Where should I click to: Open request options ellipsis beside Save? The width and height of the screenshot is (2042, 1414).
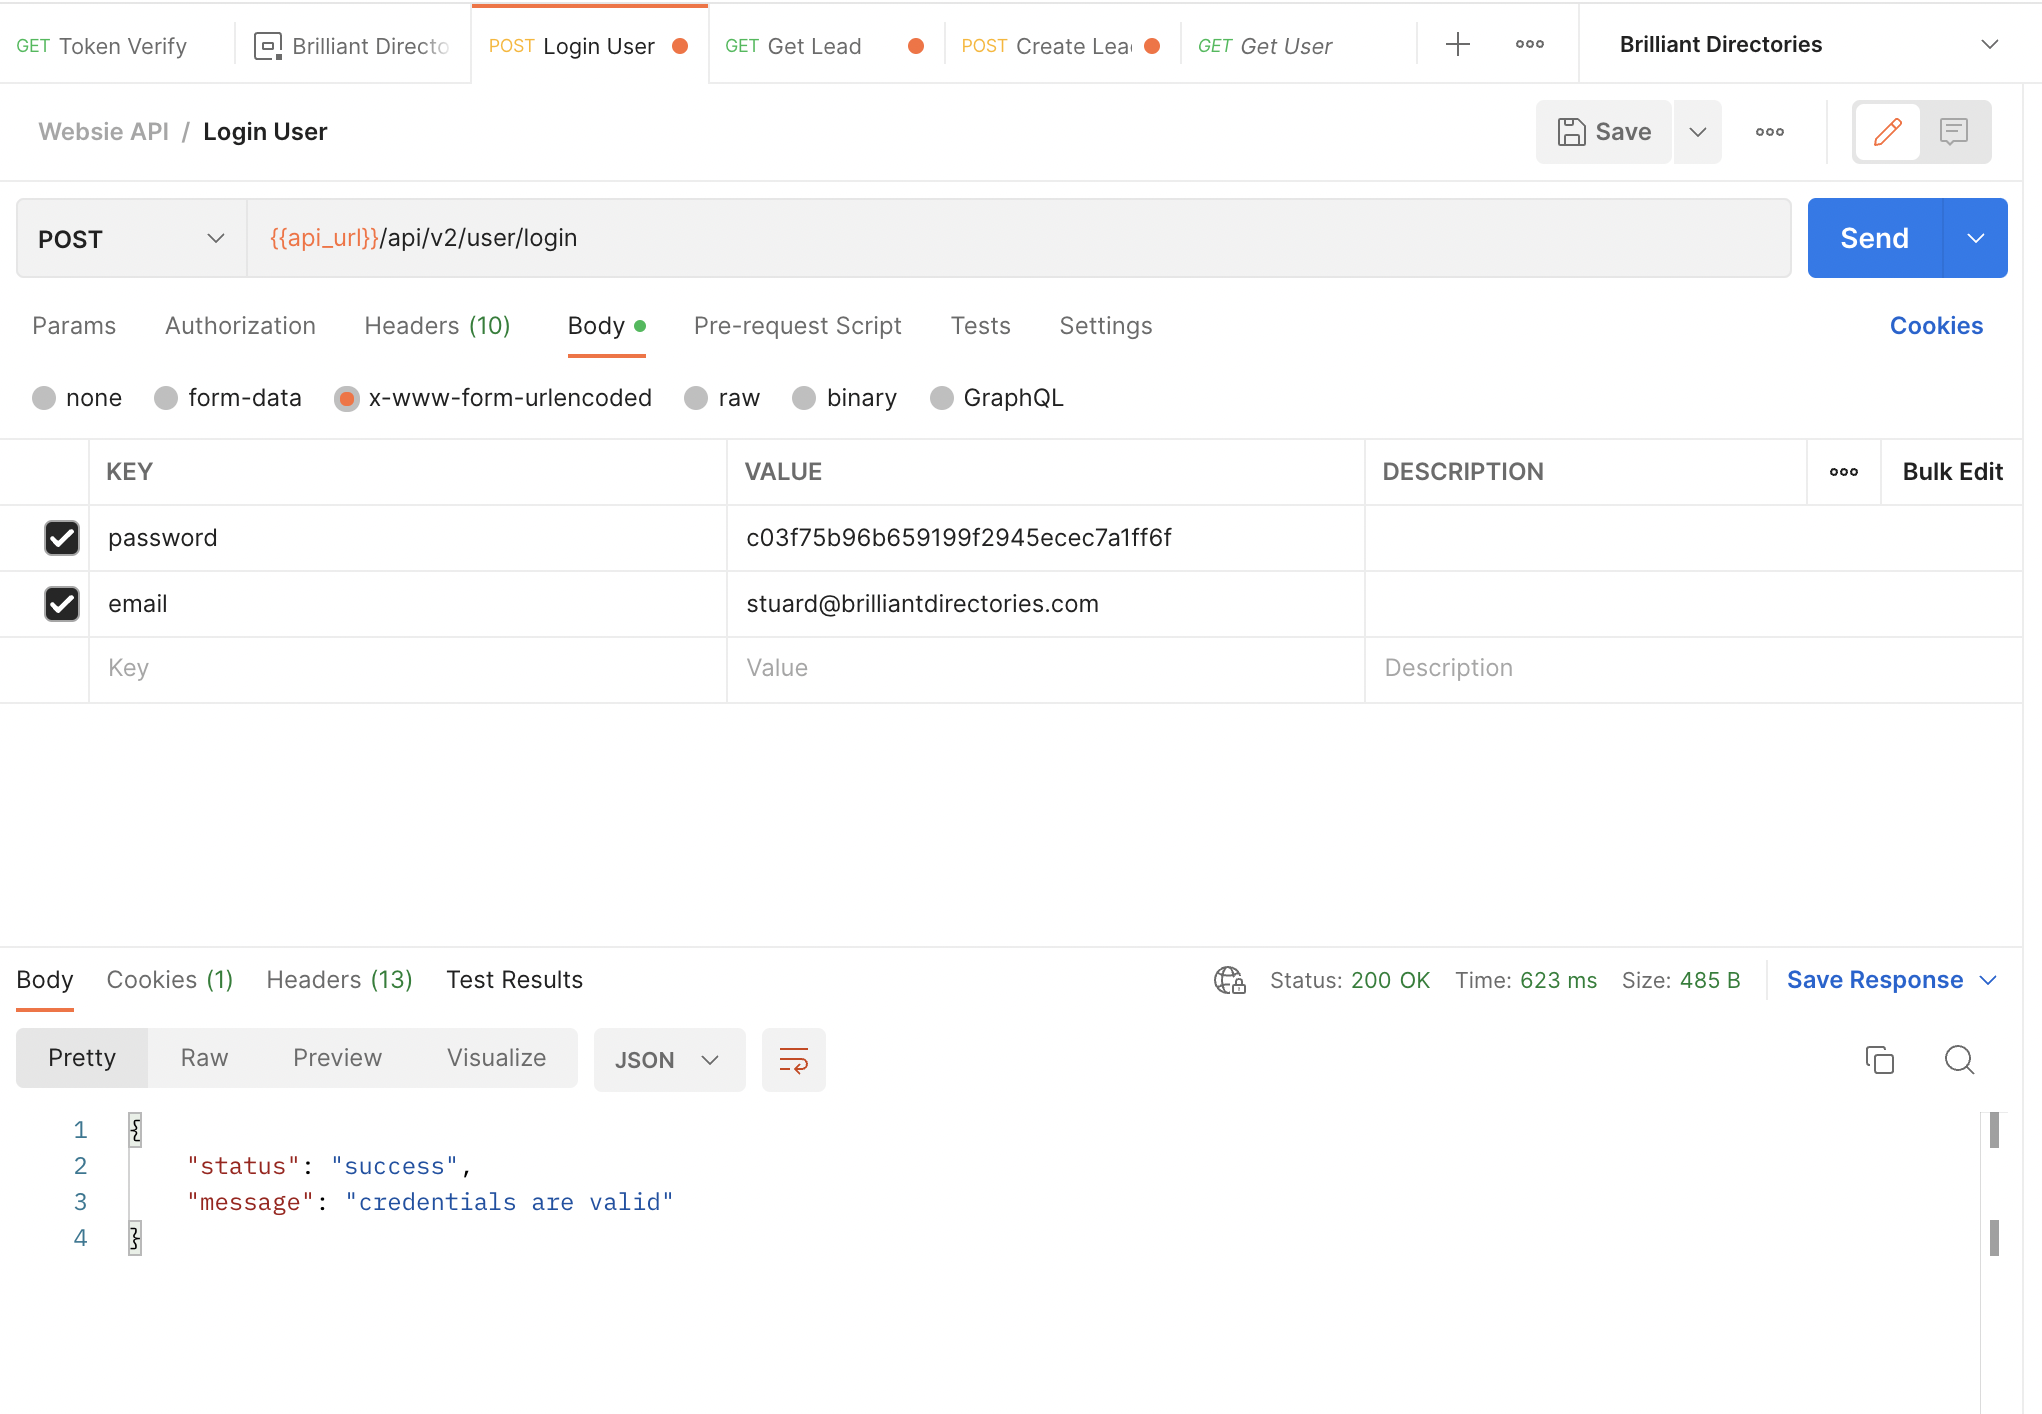[1769, 132]
